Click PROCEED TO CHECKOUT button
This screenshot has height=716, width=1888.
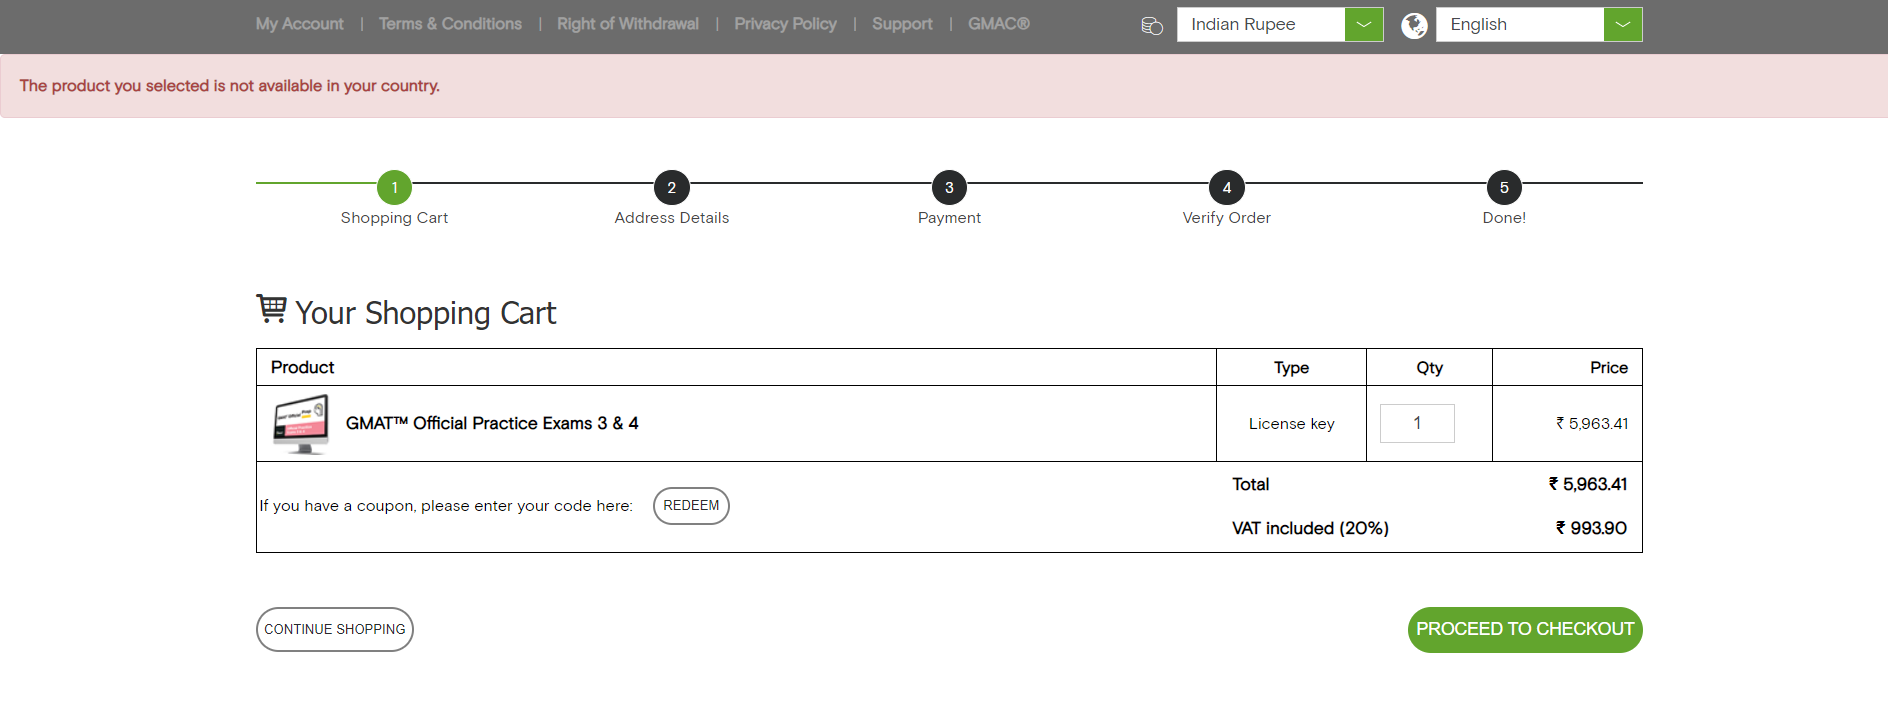click(1524, 629)
